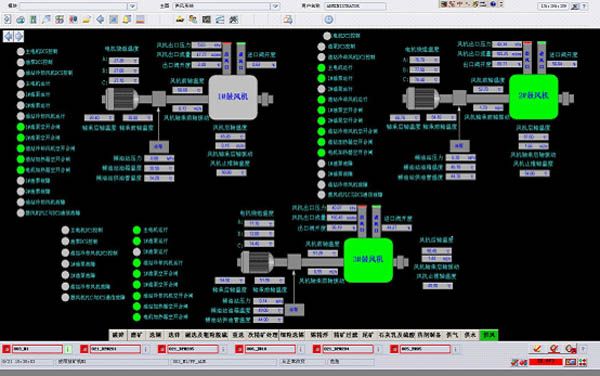
Task: Click the printer icon in the toolbar
Action: [x=288, y=19]
